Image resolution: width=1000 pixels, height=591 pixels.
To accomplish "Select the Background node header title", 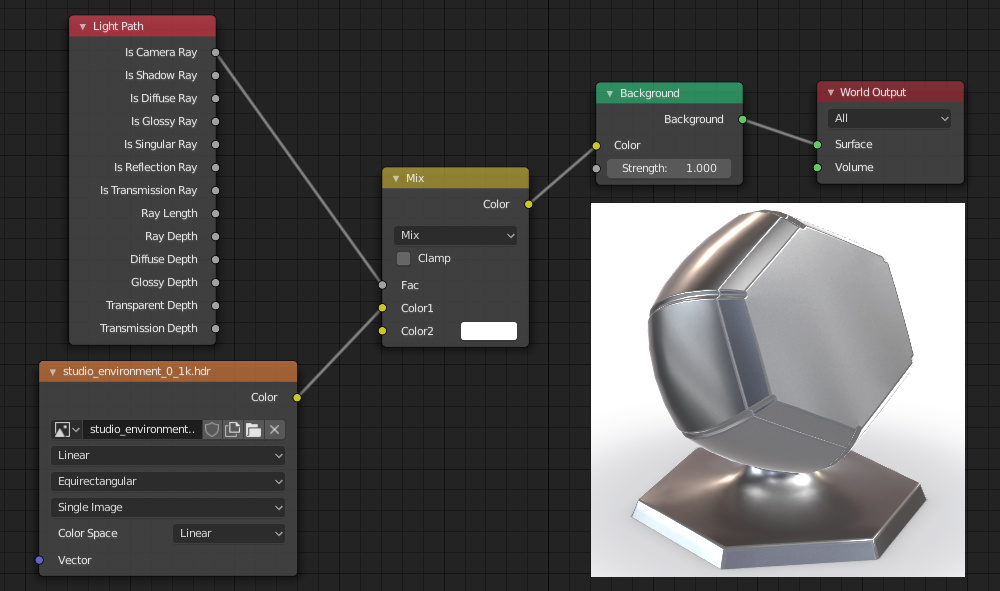I will [x=650, y=93].
